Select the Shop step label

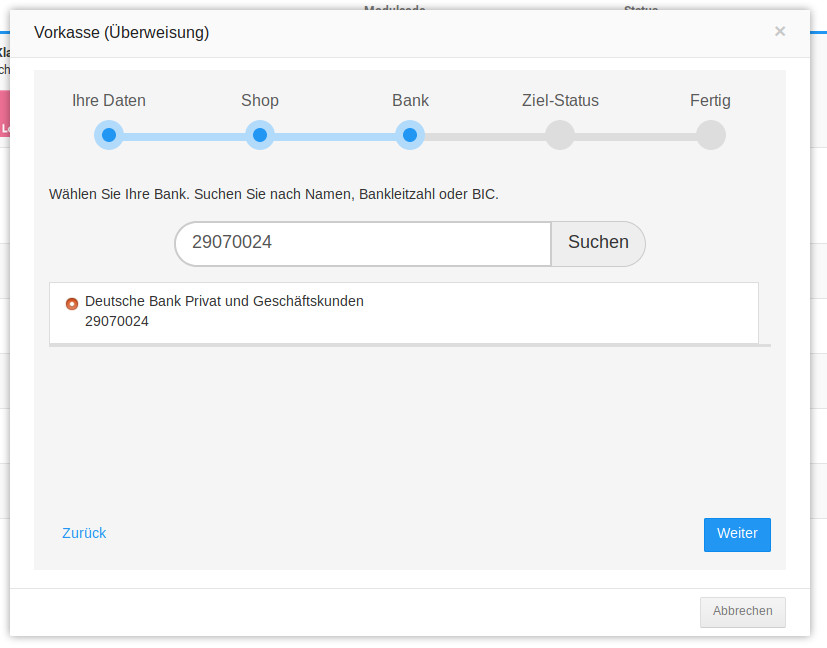tap(260, 101)
